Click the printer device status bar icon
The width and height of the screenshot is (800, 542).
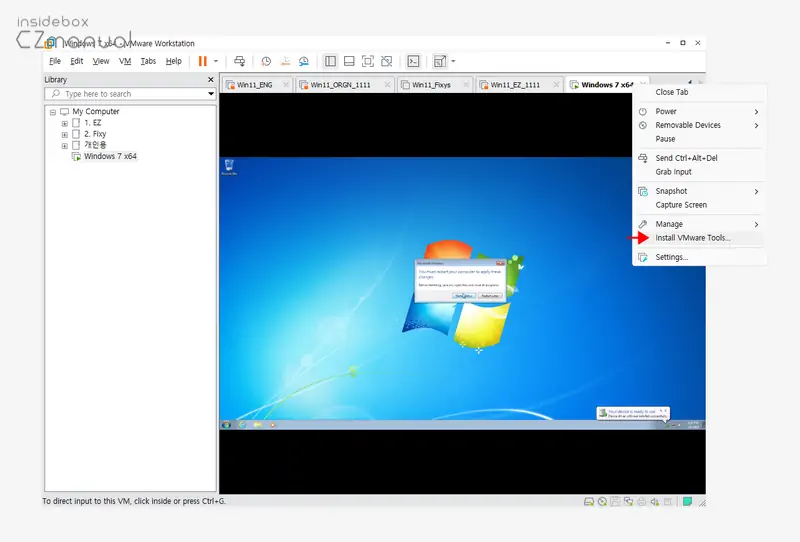pos(641,502)
